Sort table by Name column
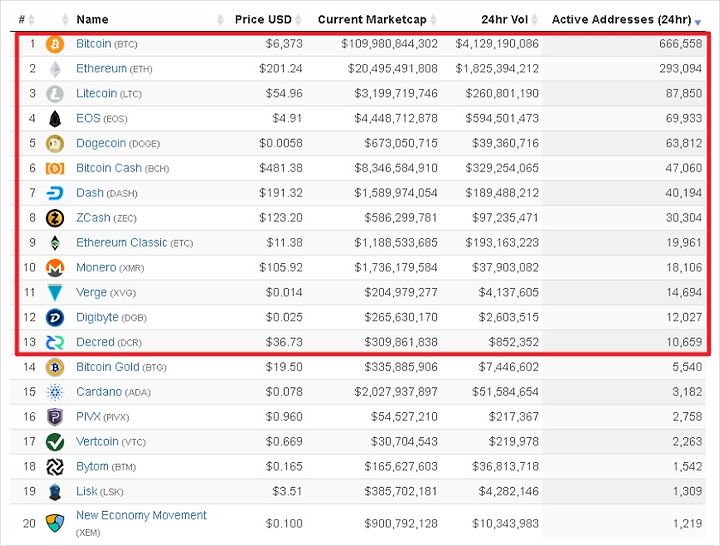The image size is (720, 546). tap(150, 20)
